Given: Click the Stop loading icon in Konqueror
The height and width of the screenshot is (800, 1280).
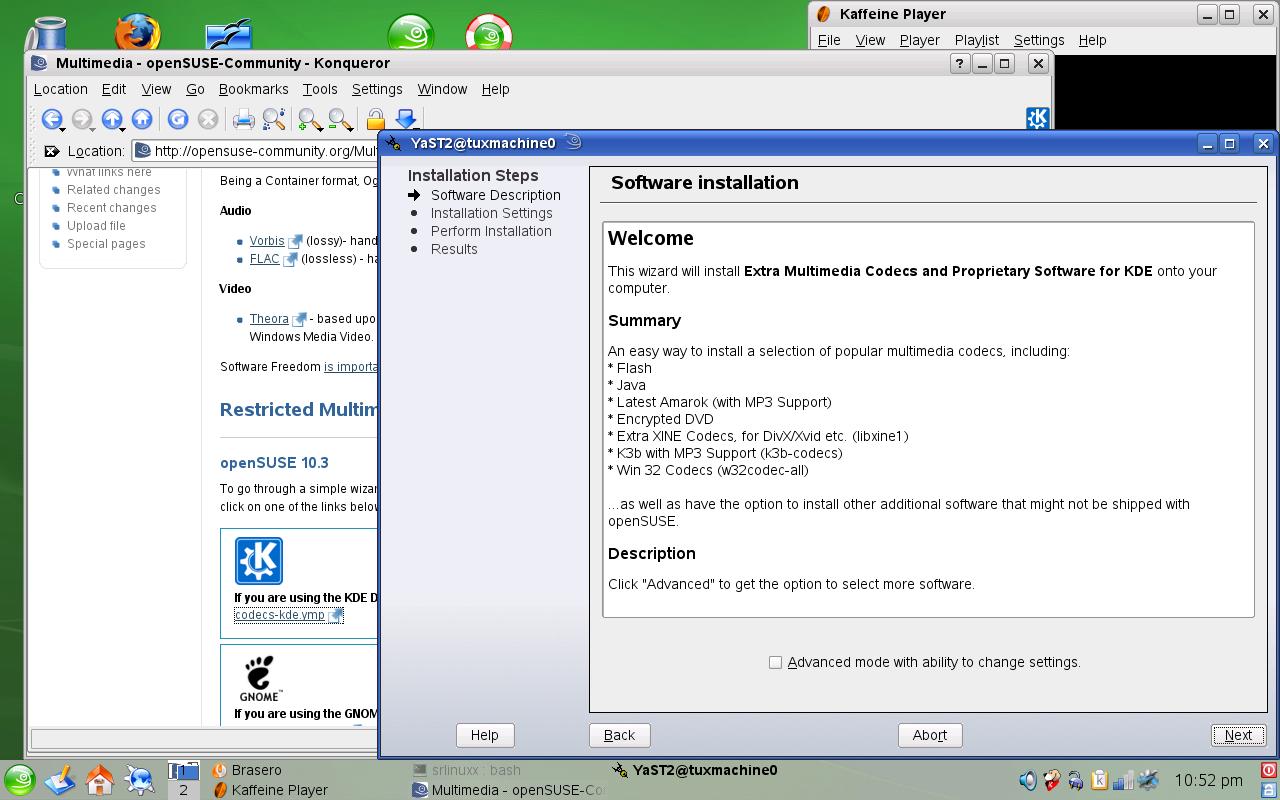Looking at the screenshot, I should coord(208,119).
